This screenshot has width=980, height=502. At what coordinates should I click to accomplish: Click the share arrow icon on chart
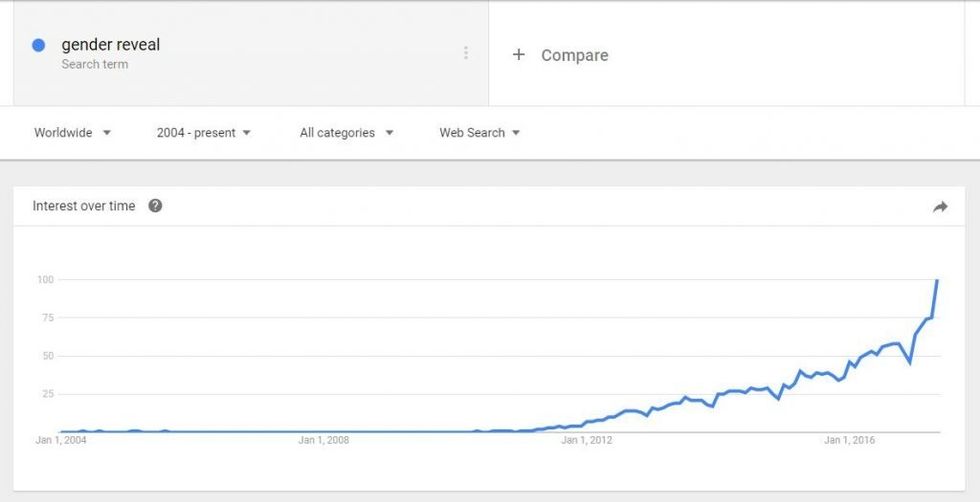tap(940, 207)
